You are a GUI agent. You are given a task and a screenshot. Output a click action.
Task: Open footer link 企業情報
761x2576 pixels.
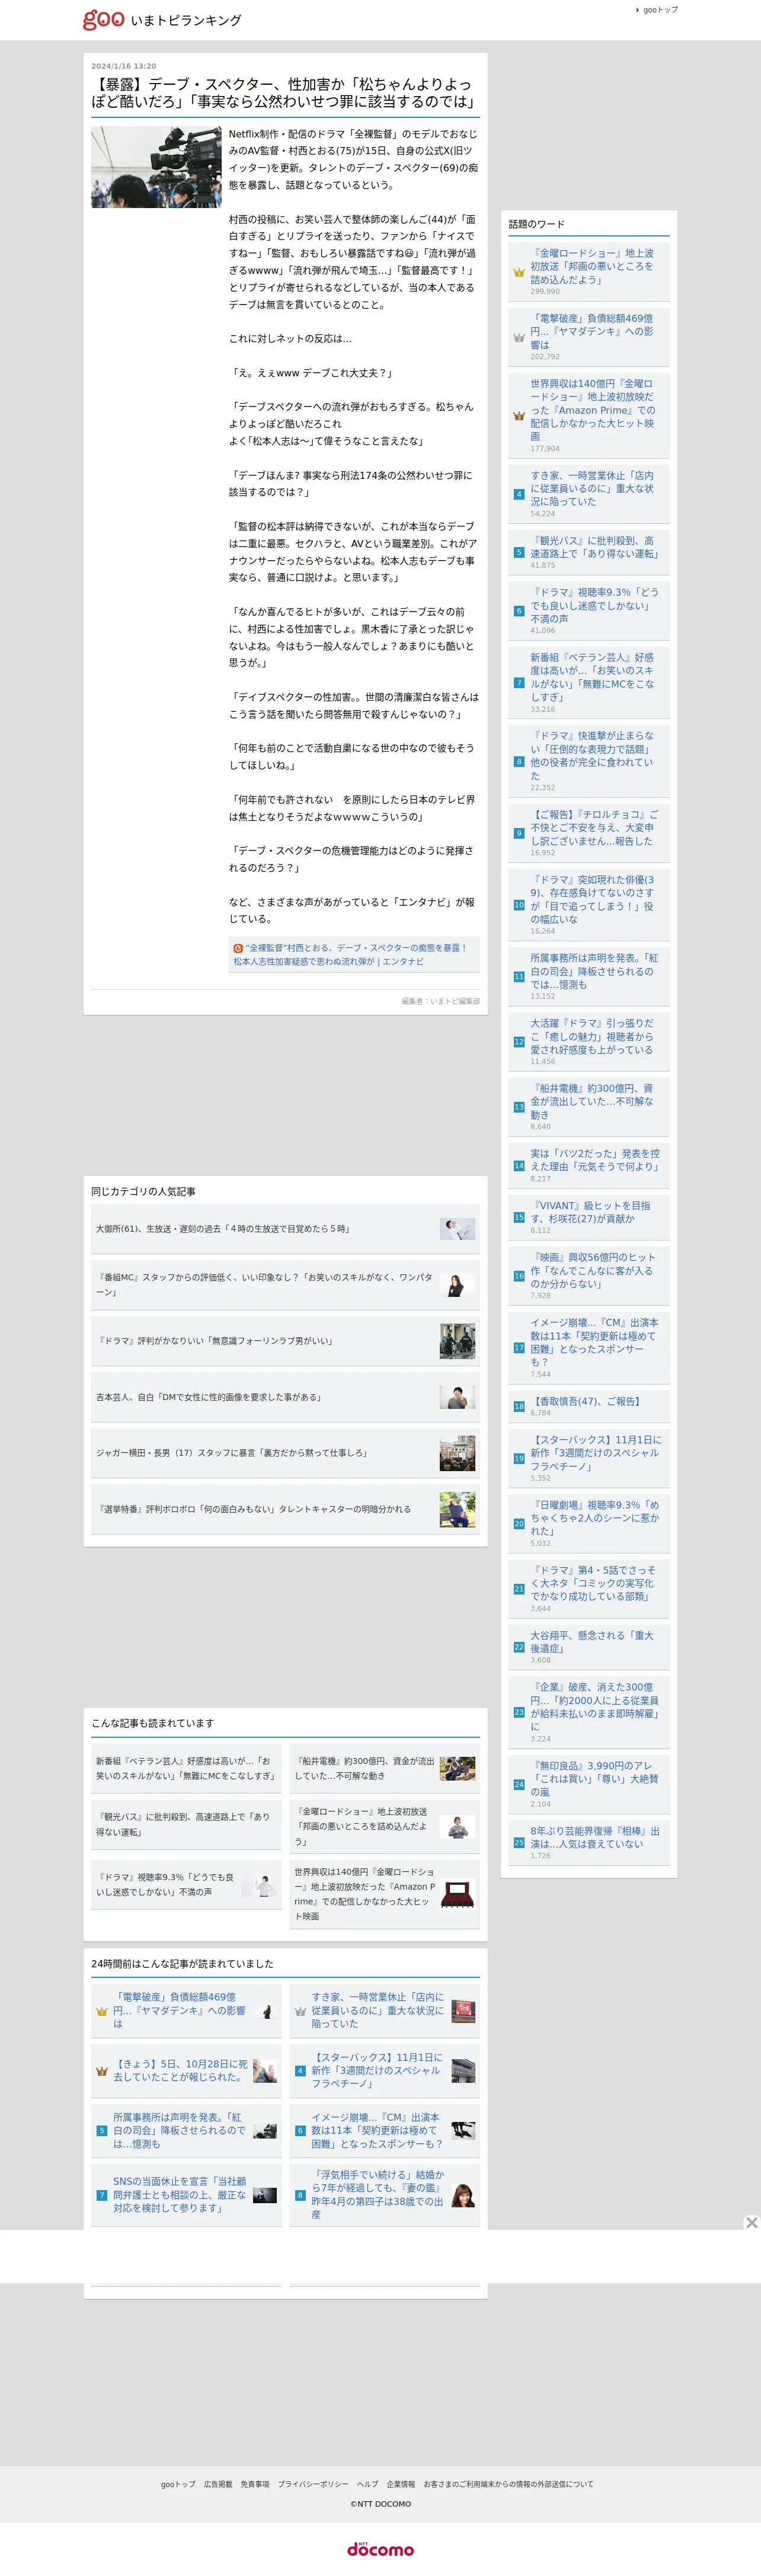(x=401, y=2484)
